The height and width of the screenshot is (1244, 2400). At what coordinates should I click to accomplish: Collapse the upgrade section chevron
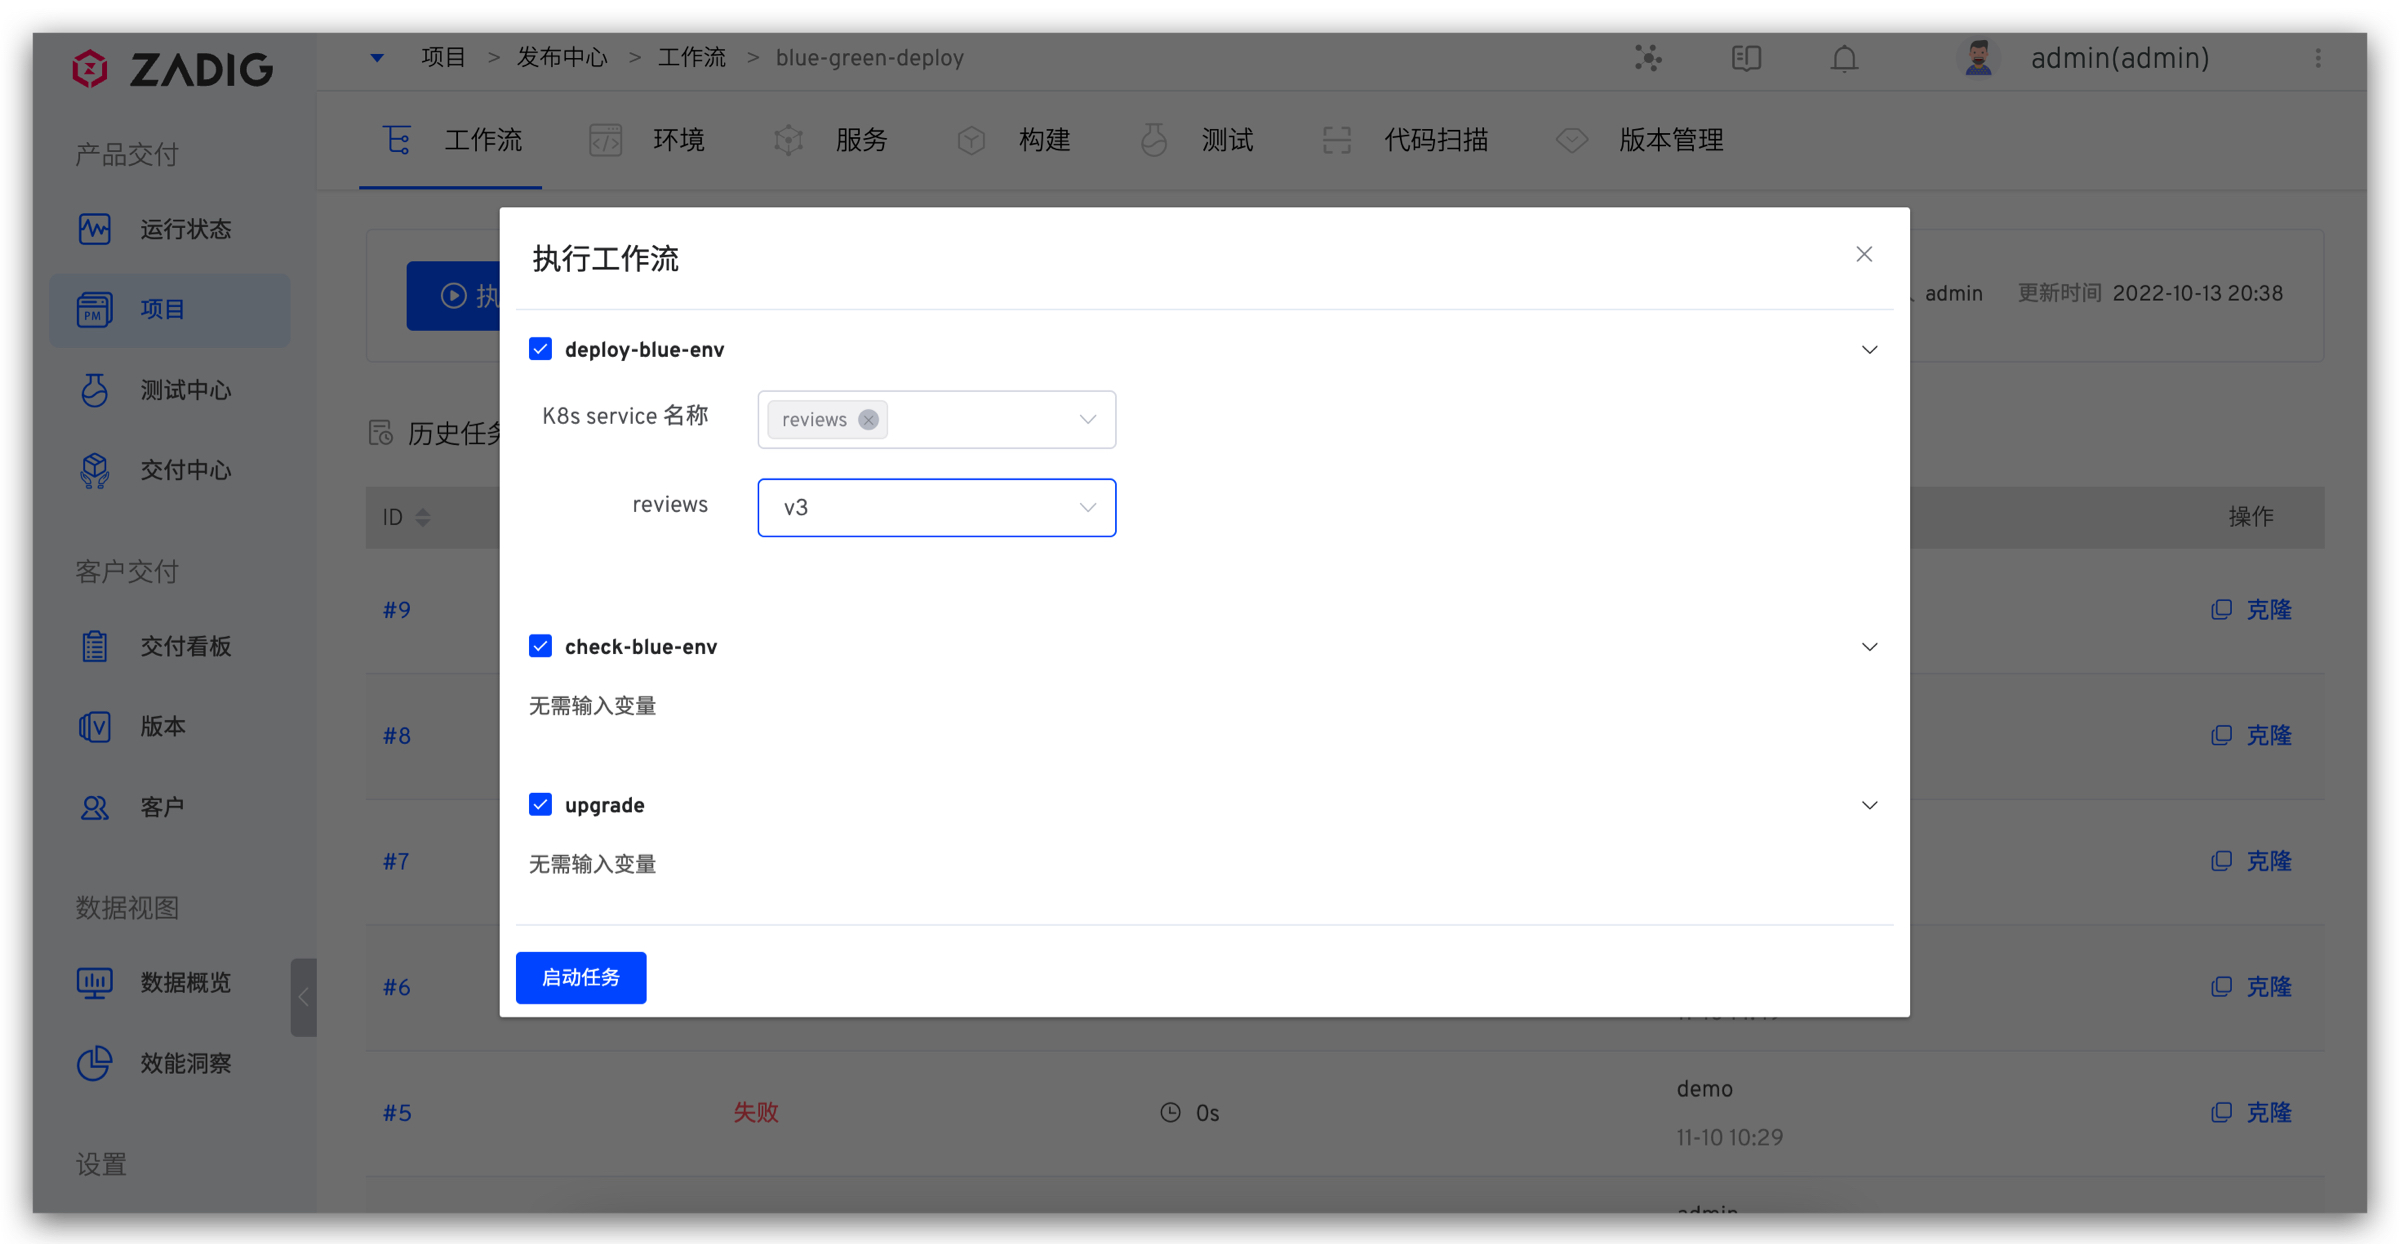[1869, 805]
